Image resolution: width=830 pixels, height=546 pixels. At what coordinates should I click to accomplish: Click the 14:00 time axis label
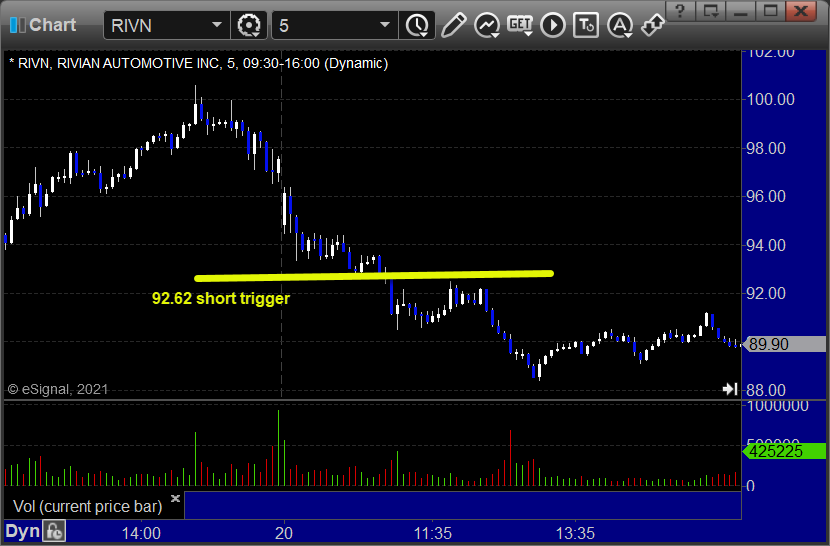pyautogui.click(x=141, y=533)
